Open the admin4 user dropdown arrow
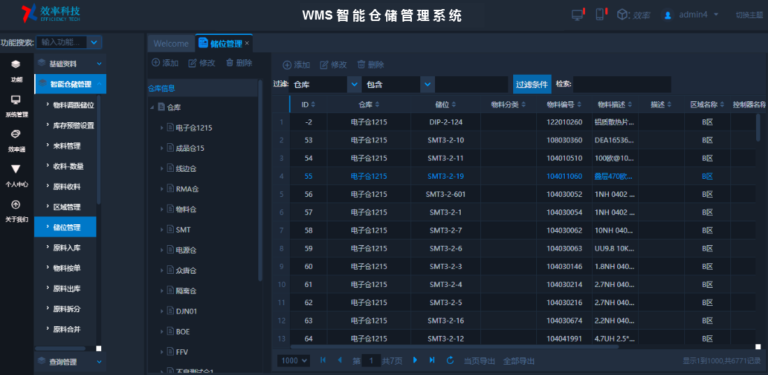Screen dimensions: 768x375 coord(716,14)
